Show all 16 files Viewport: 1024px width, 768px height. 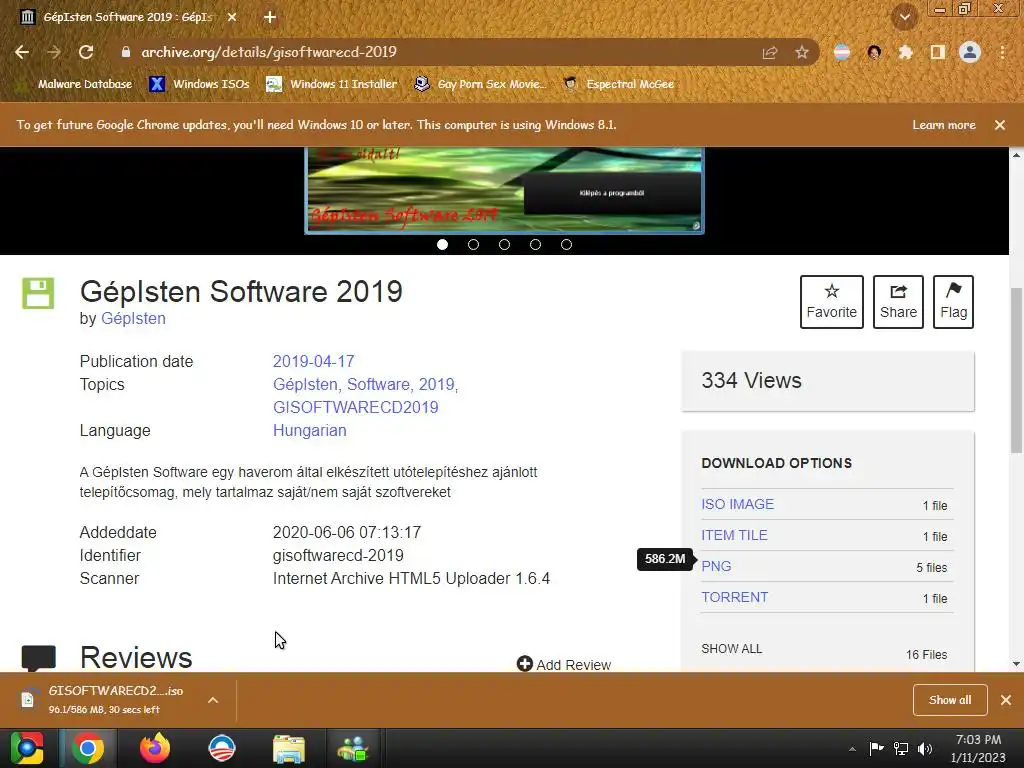[731, 649]
